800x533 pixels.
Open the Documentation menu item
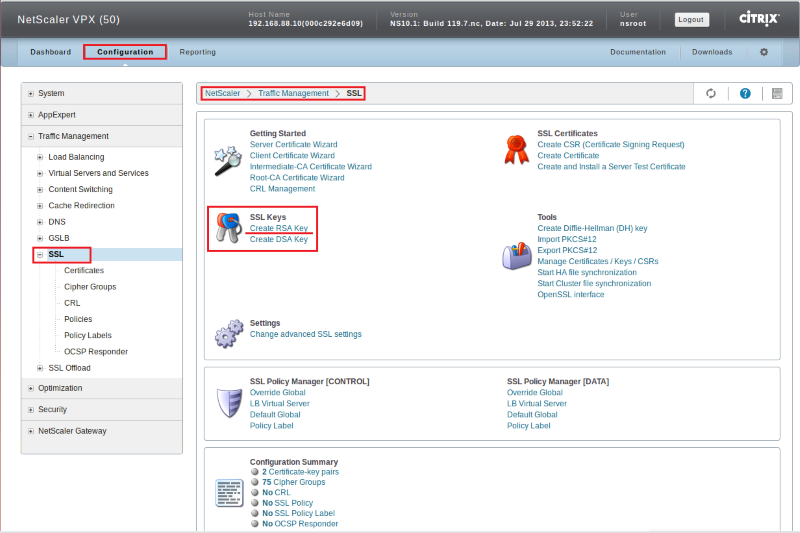click(638, 52)
